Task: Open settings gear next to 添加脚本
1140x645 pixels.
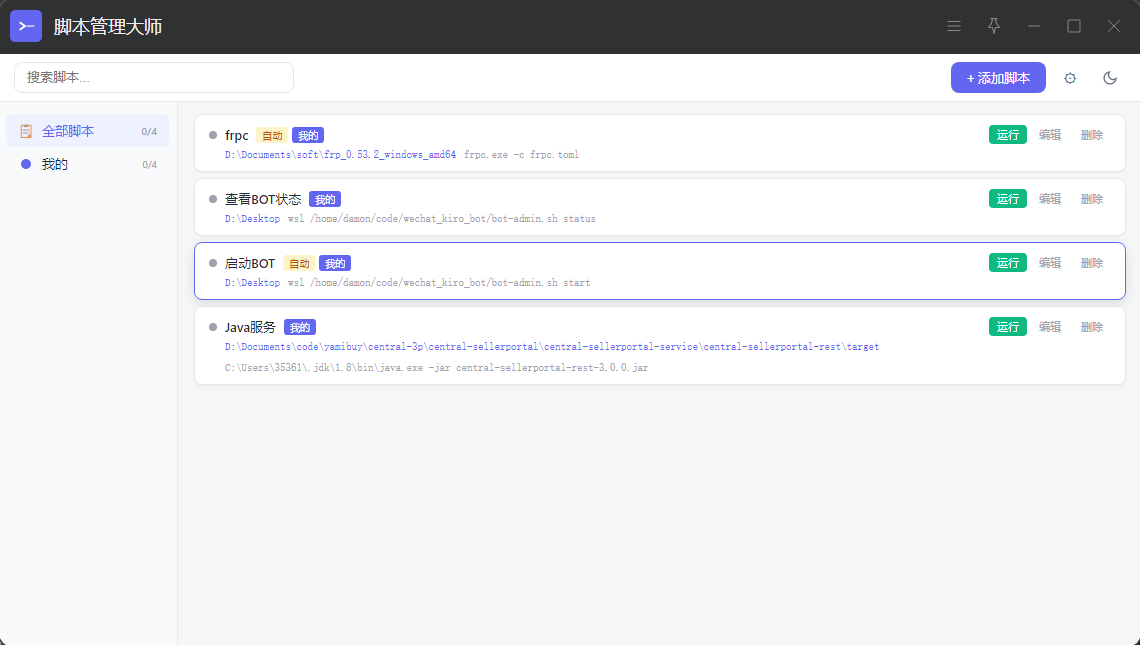Action: pos(1070,78)
